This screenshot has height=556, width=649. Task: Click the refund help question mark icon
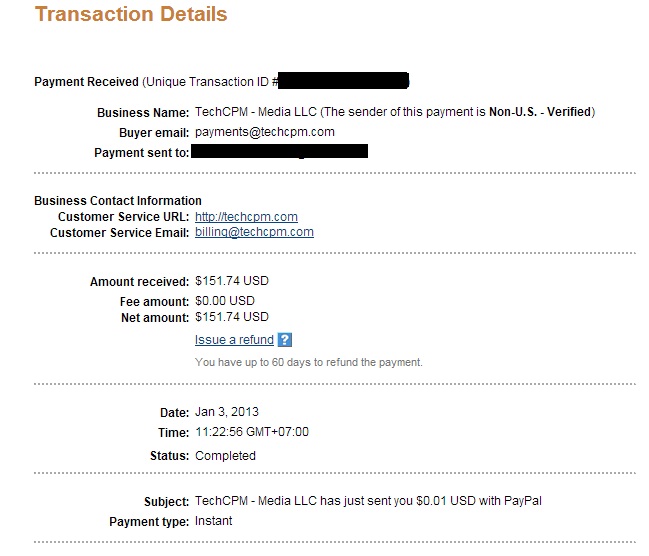[x=285, y=340]
